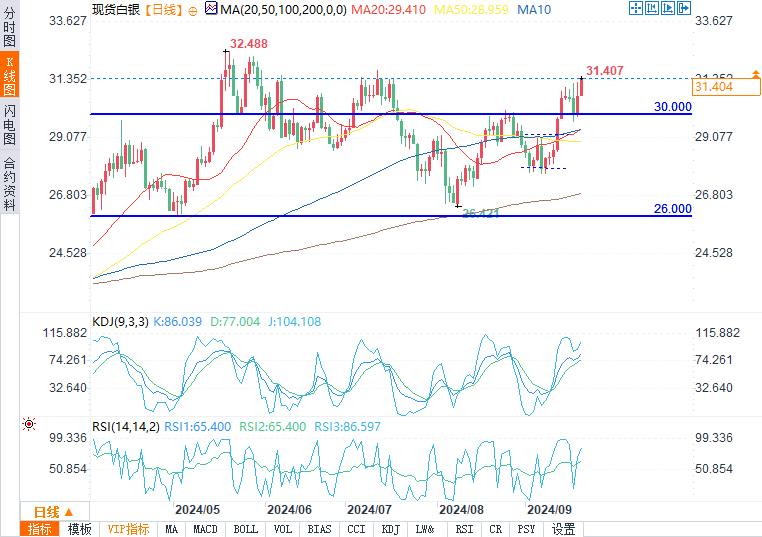Click the MA20:29.410 value label

388,9
